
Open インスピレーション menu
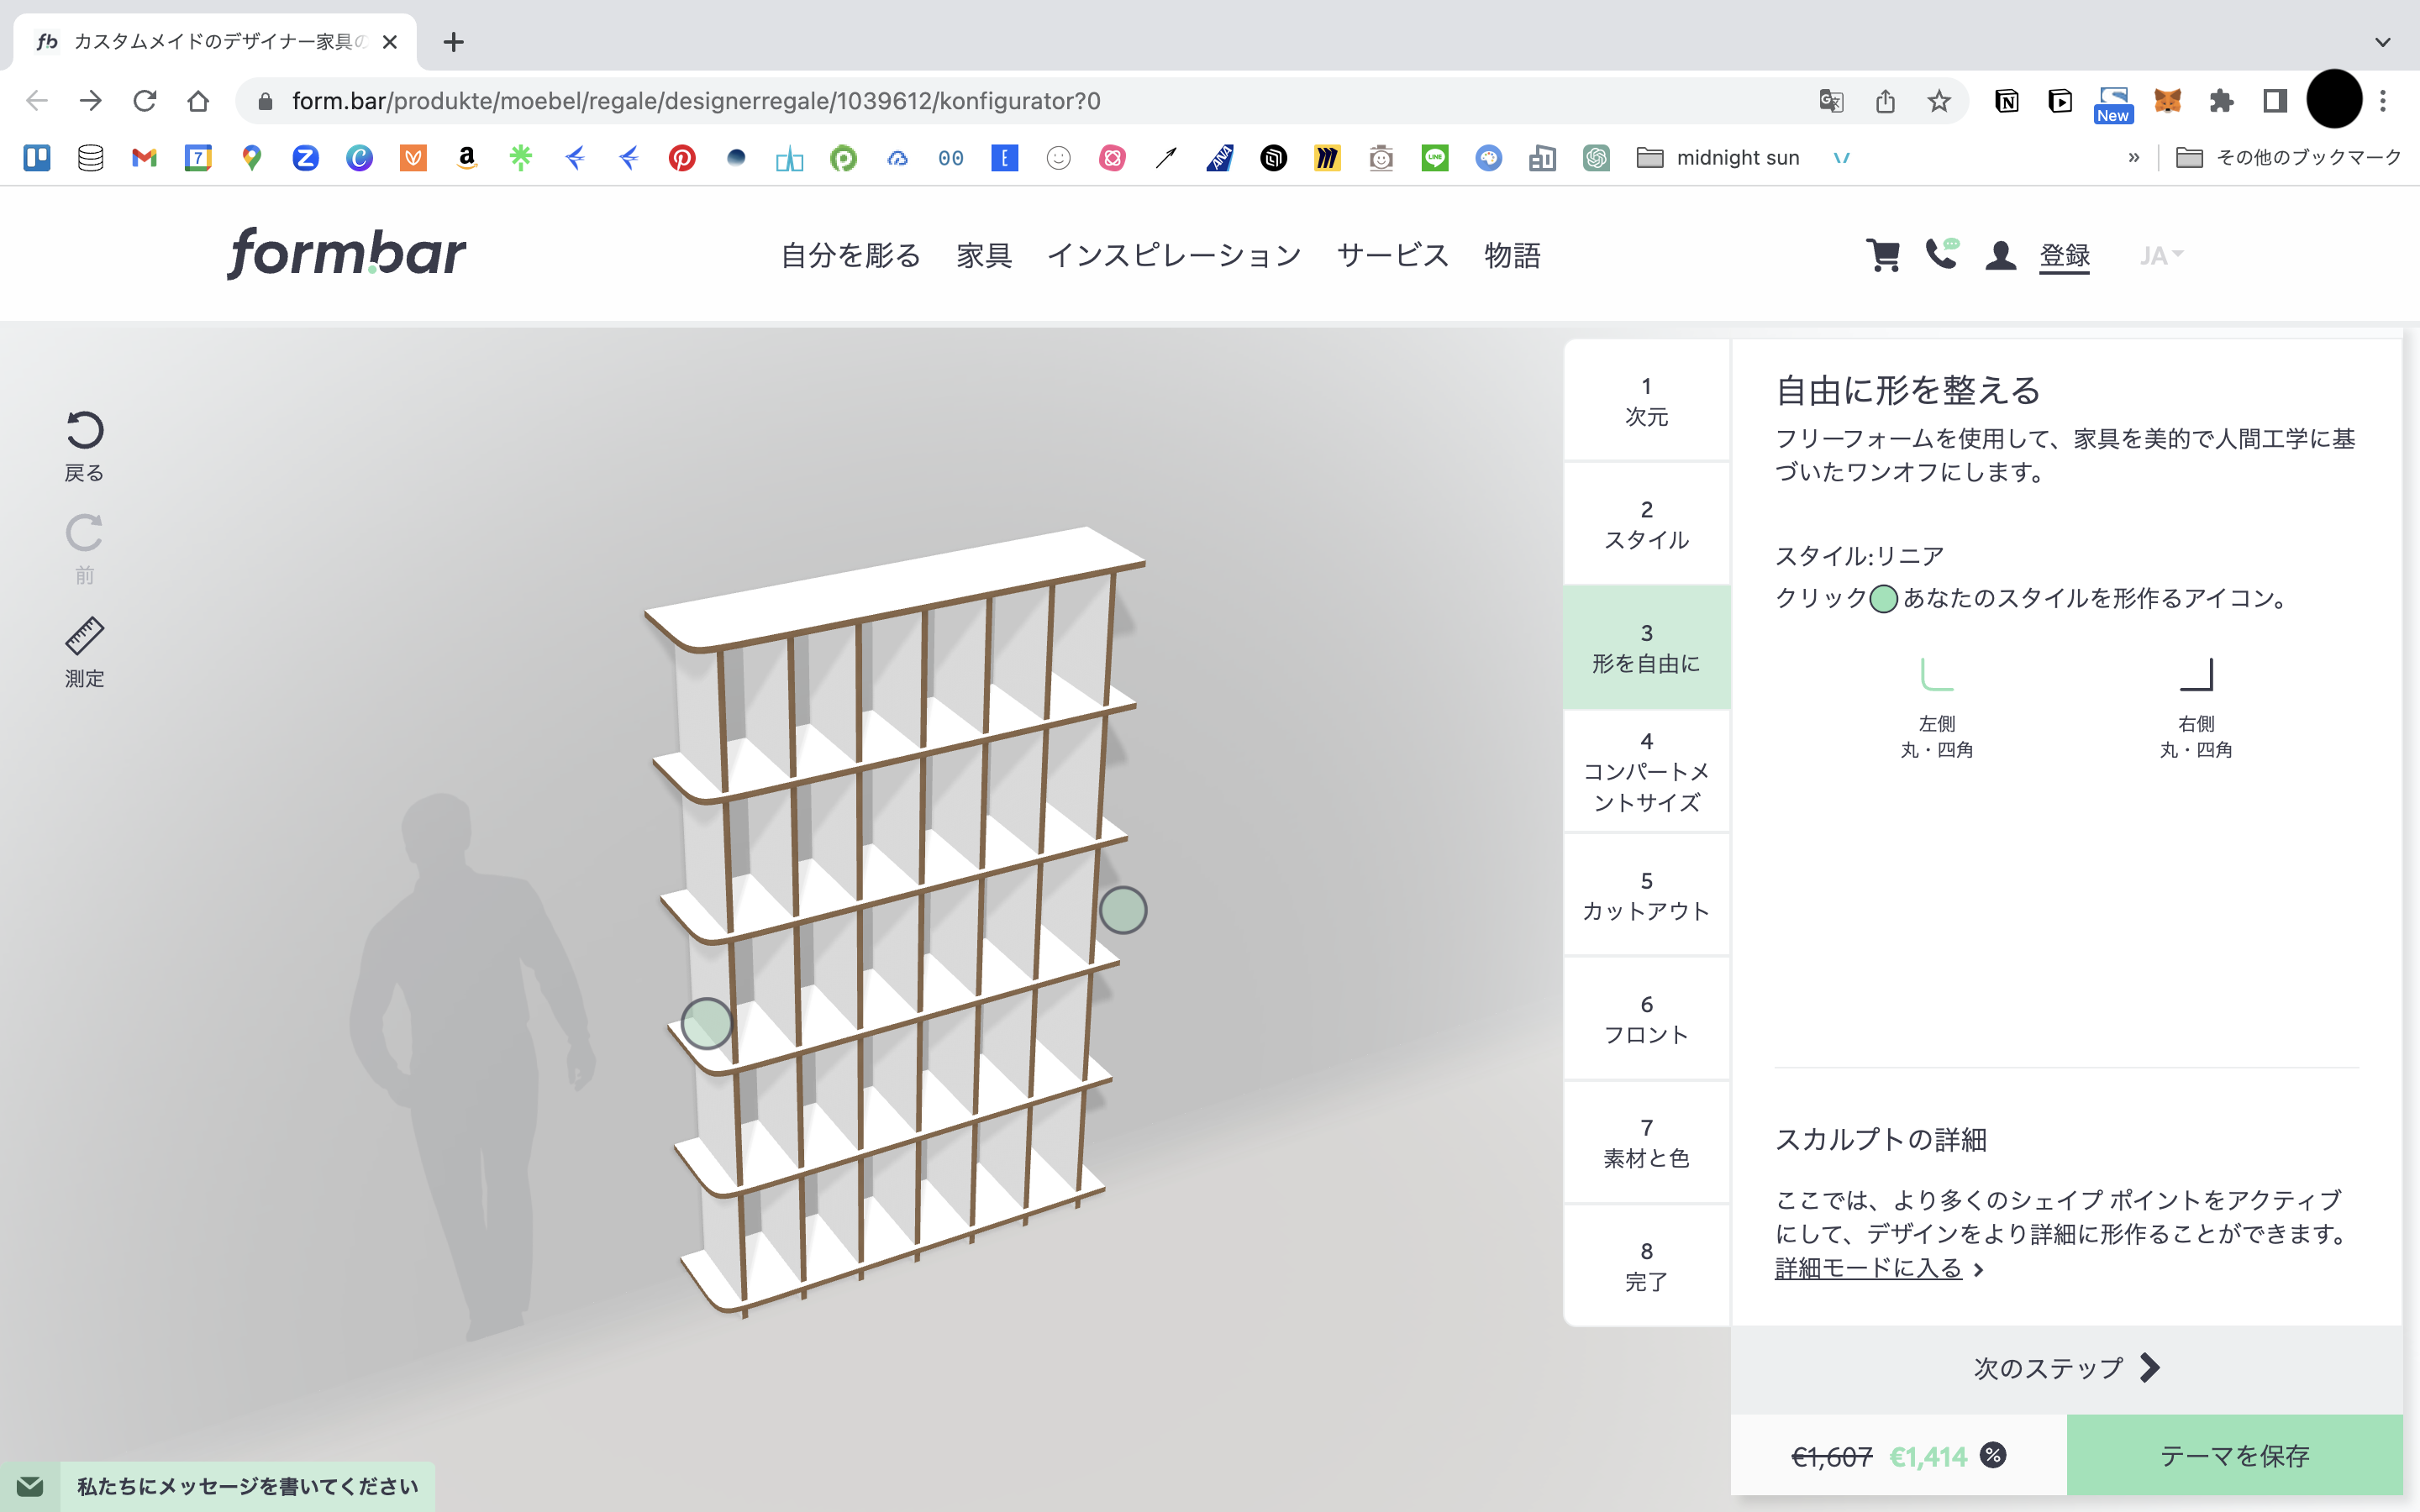(x=1174, y=256)
